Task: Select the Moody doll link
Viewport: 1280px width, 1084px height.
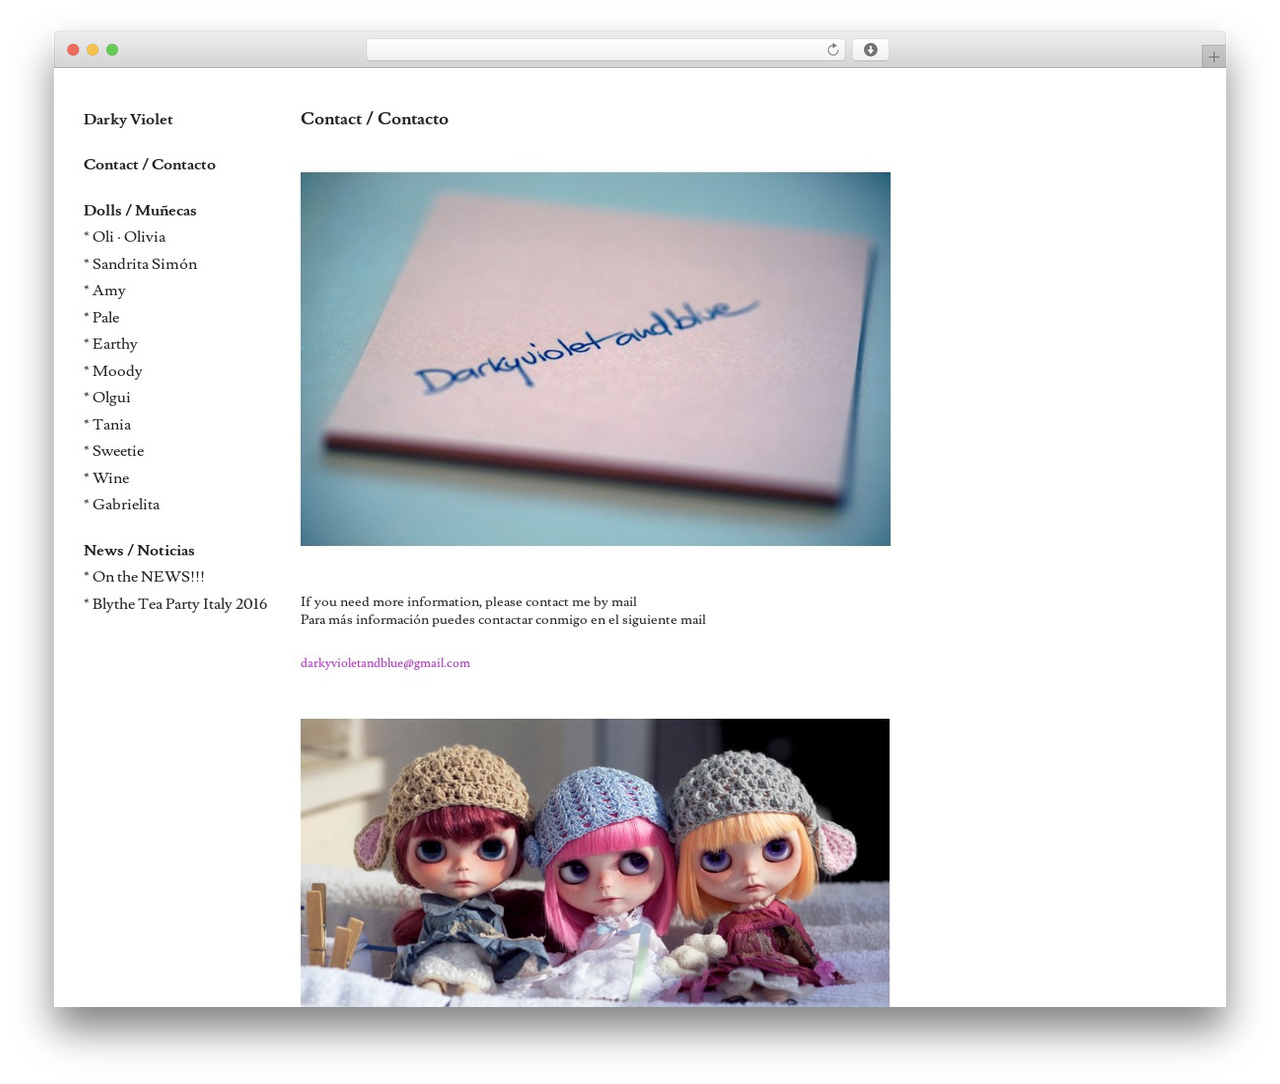Action: [x=113, y=371]
